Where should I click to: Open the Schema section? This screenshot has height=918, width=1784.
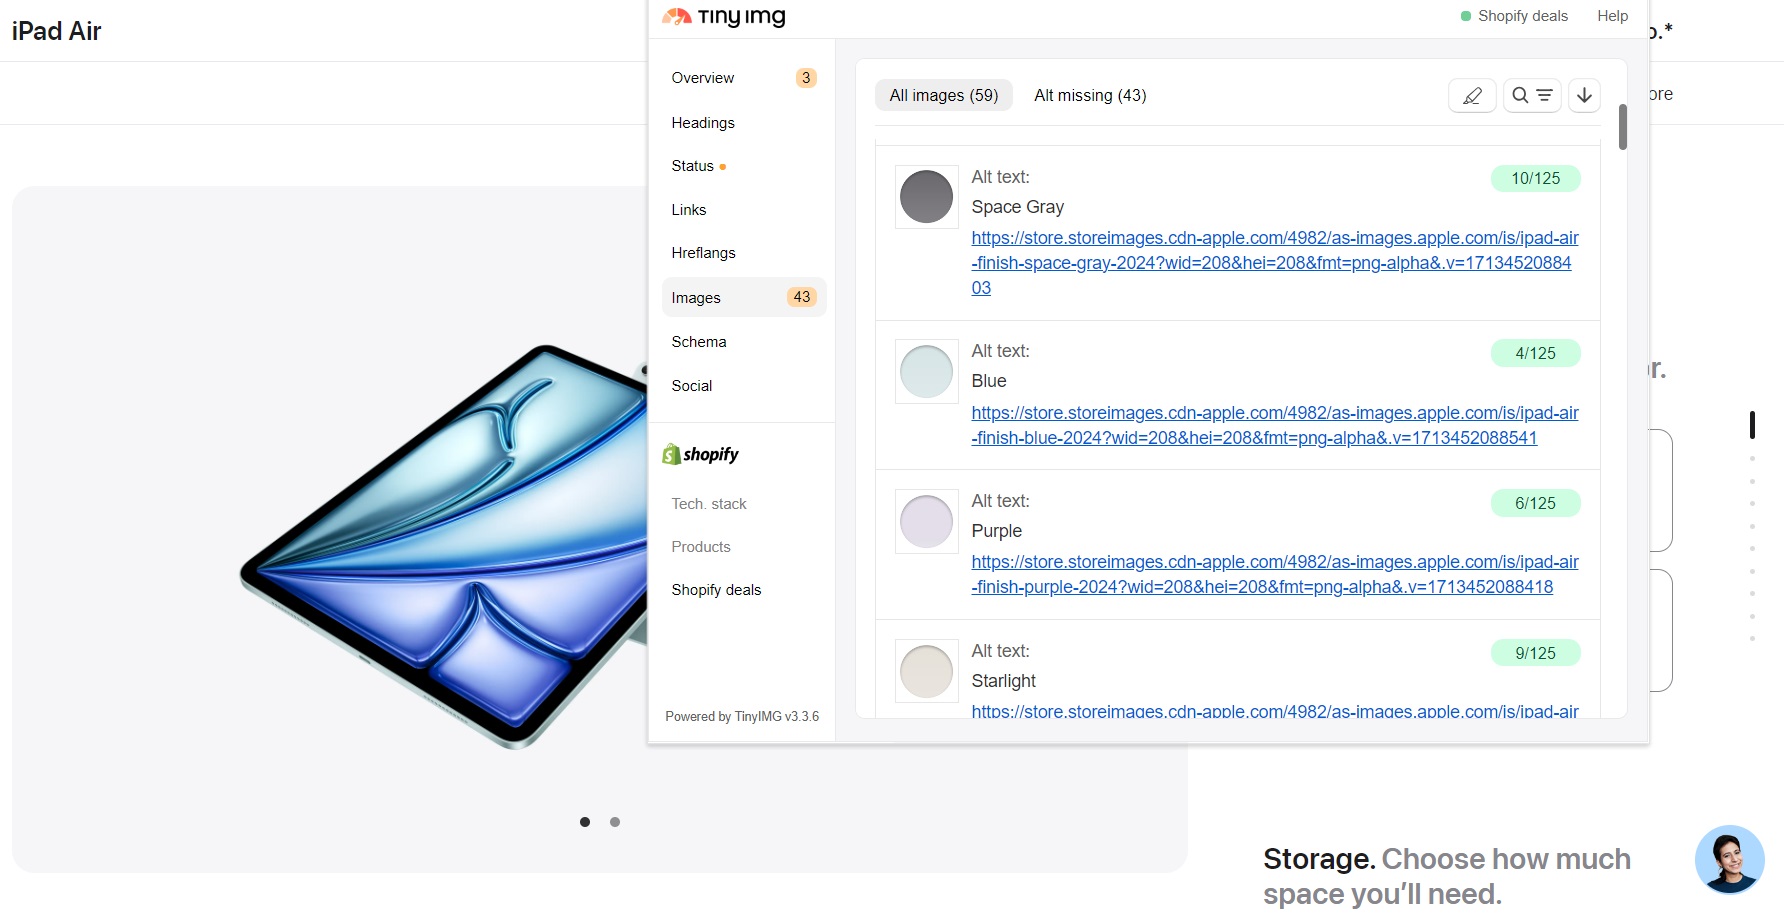pos(699,342)
